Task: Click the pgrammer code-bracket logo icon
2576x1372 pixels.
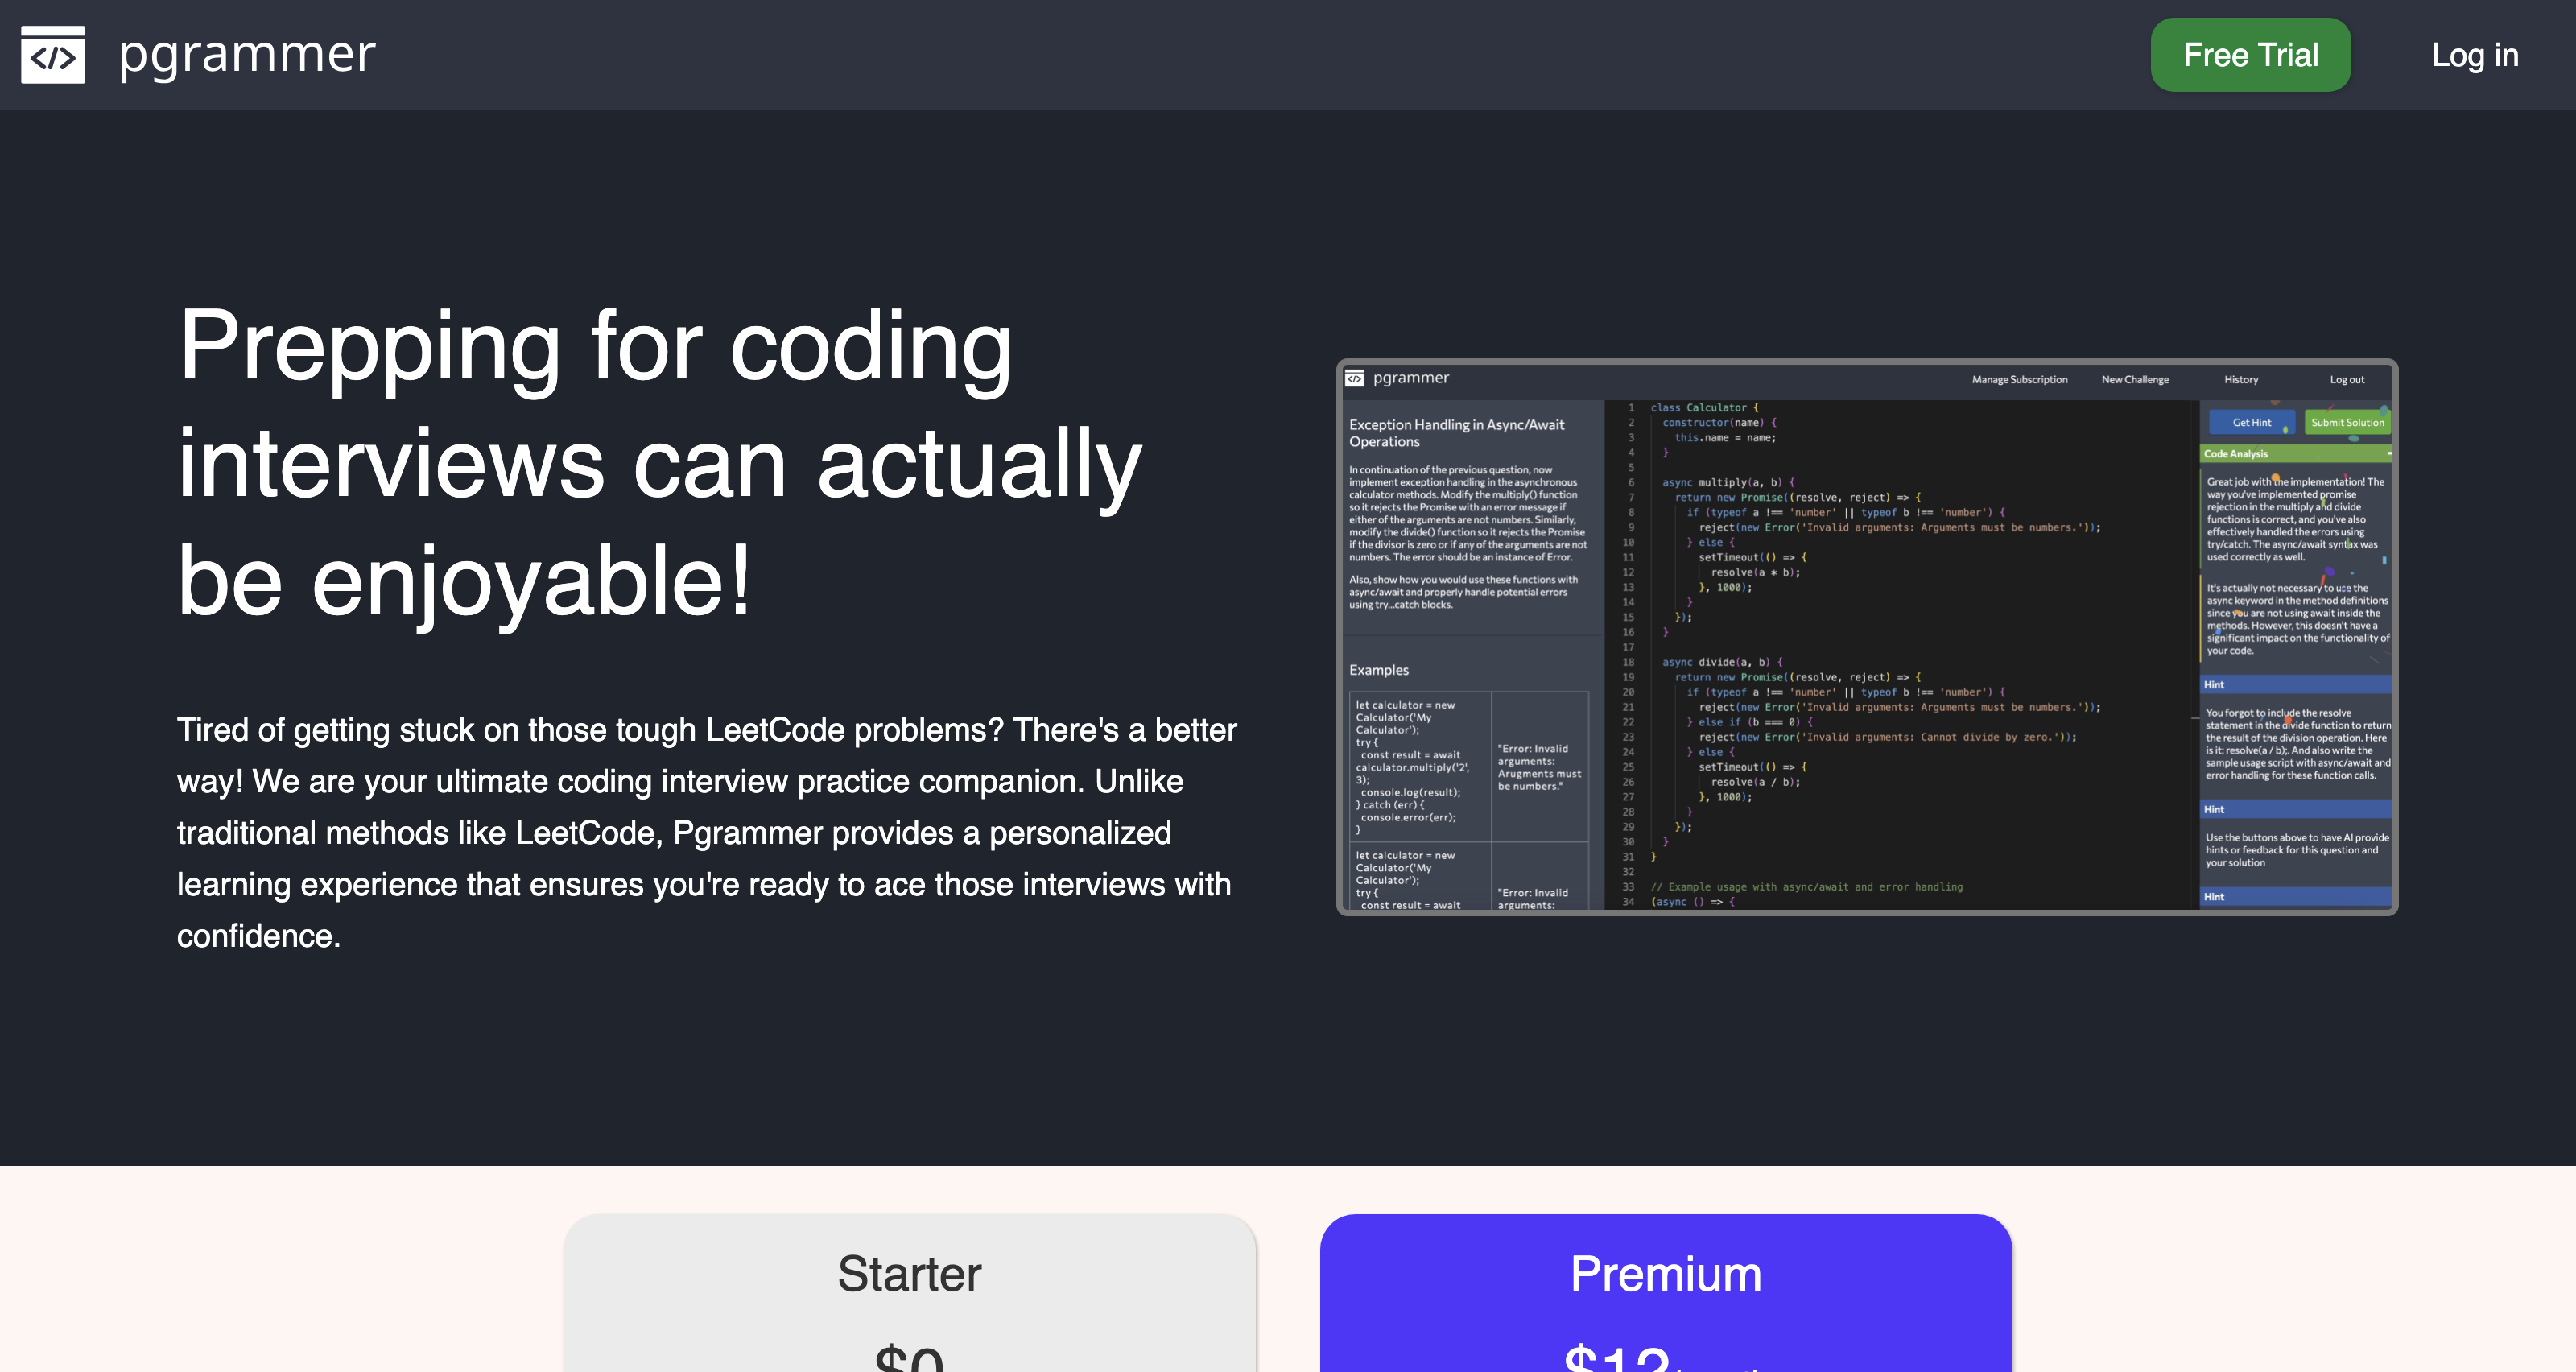Action: 53,54
